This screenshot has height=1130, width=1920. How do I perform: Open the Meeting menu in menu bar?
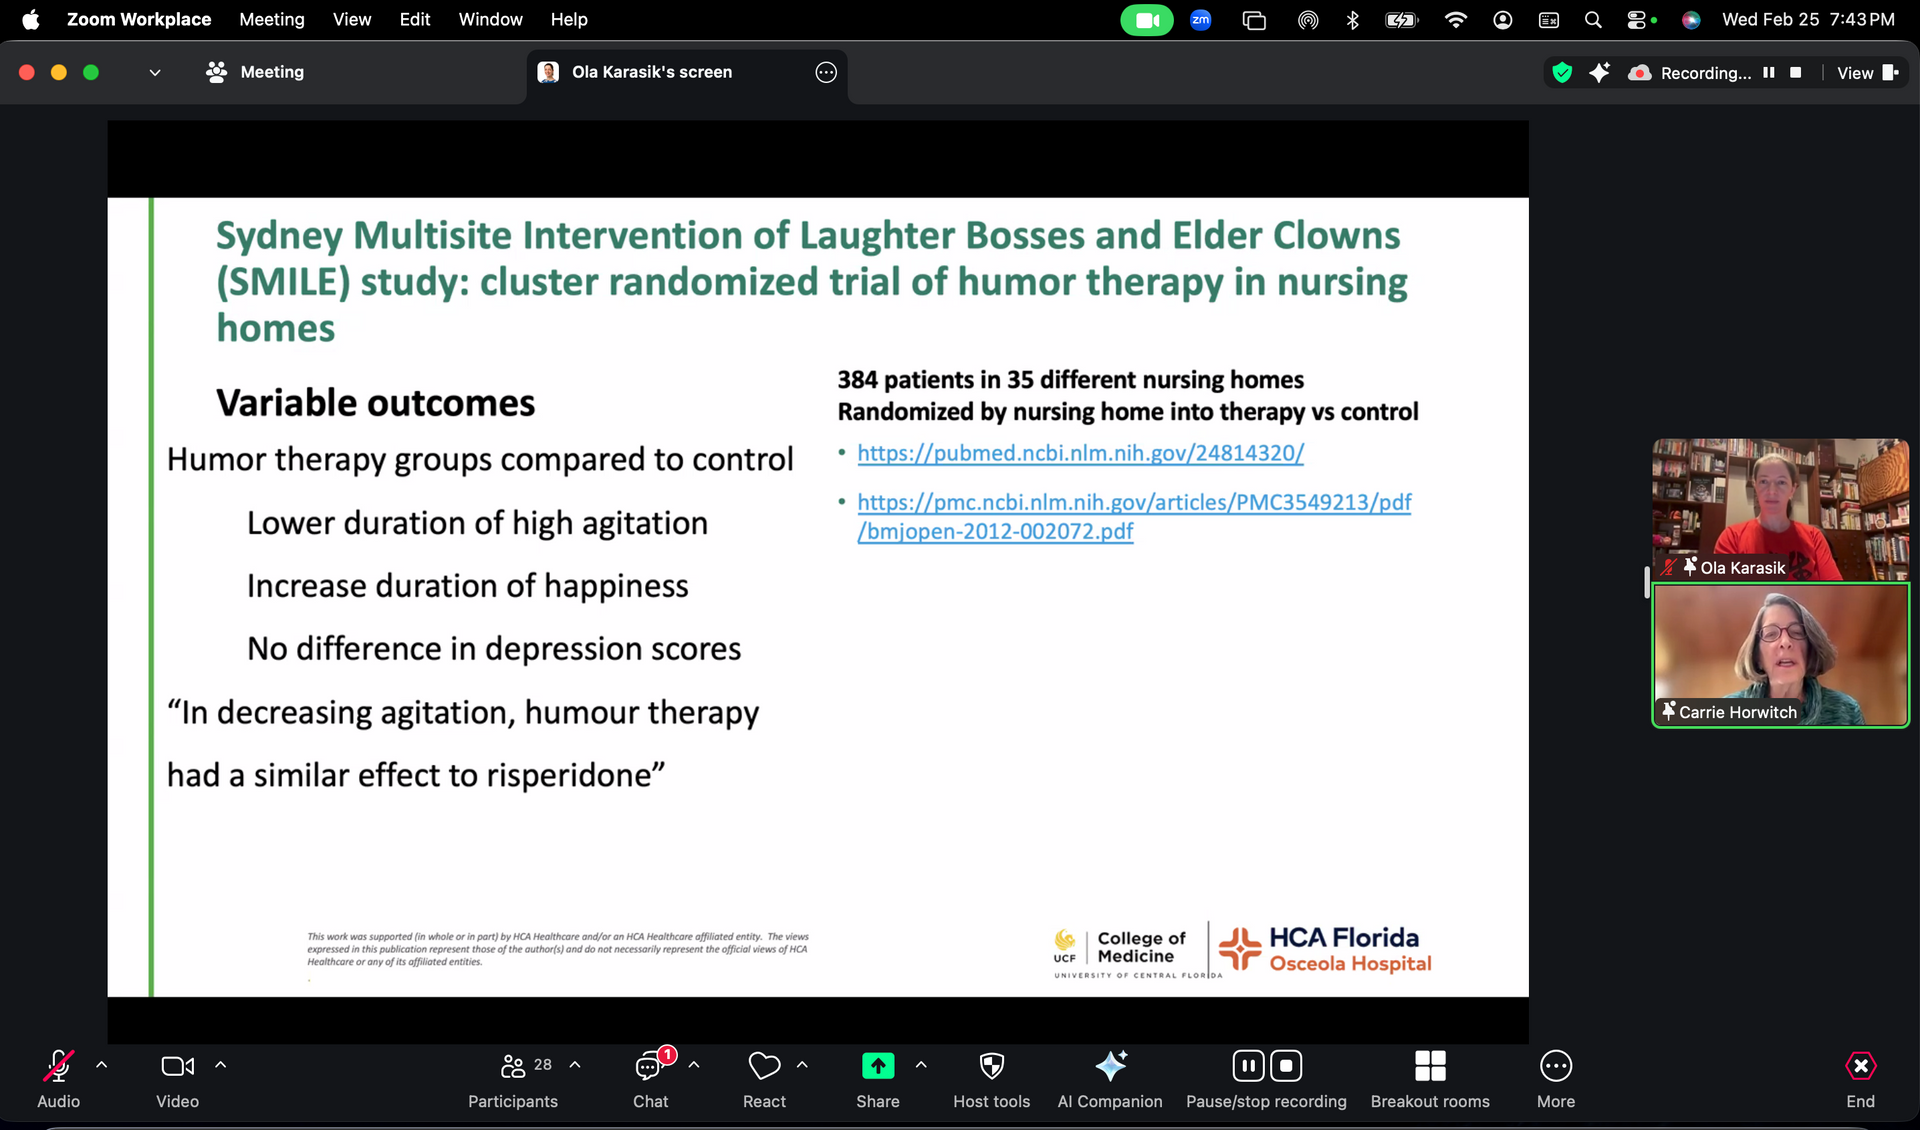tap(271, 19)
